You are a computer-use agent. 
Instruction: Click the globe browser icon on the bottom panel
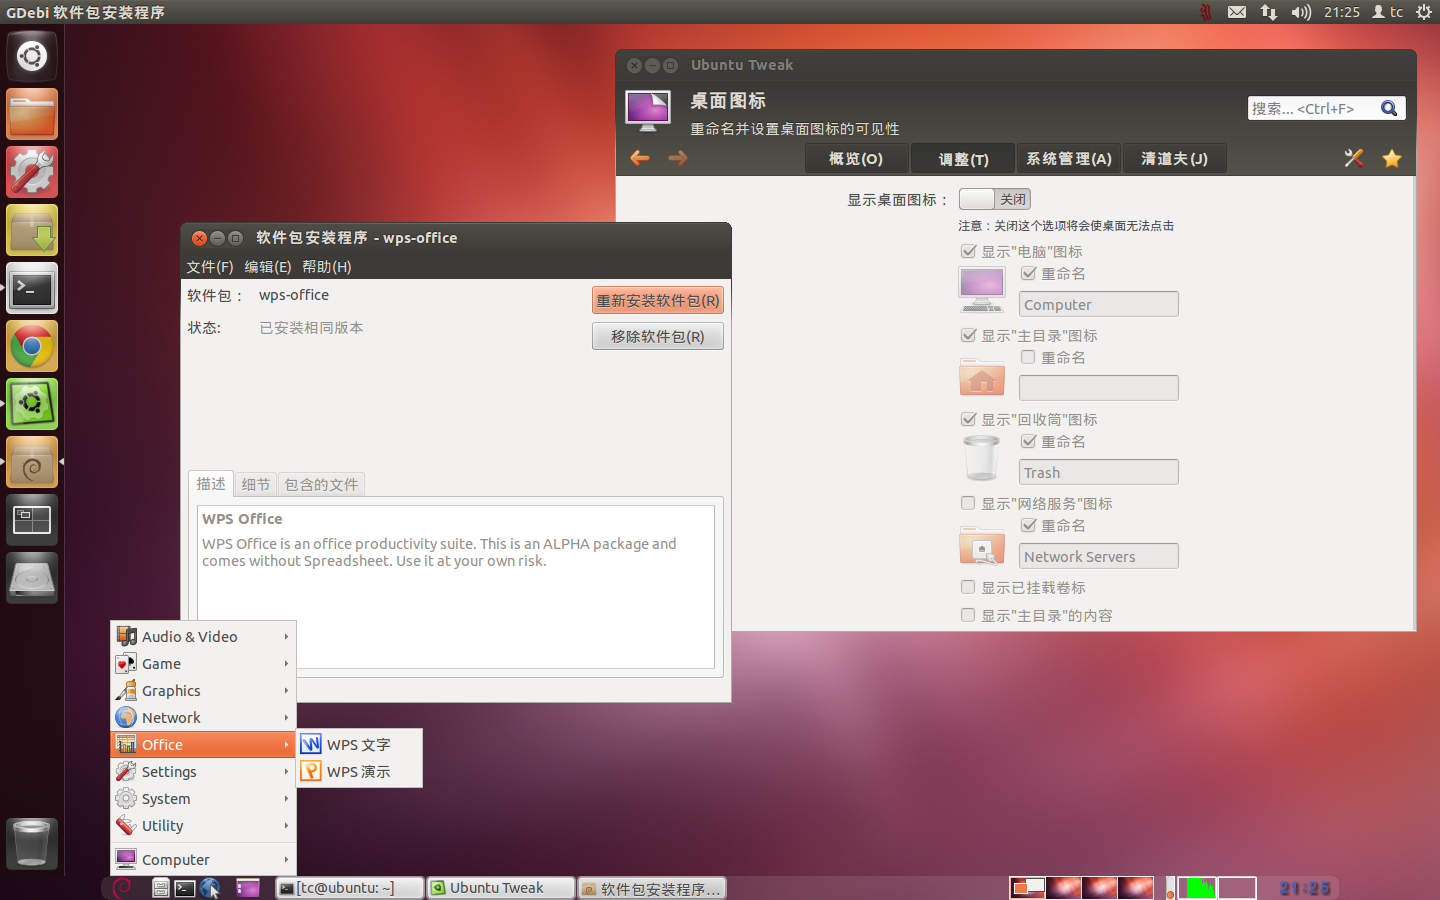pos(210,888)
